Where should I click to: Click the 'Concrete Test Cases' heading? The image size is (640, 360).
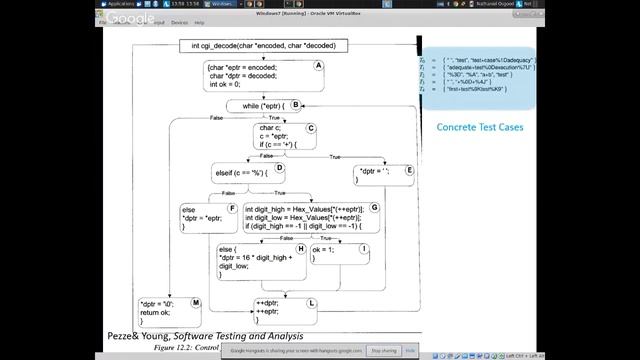[x=480, y=127]
